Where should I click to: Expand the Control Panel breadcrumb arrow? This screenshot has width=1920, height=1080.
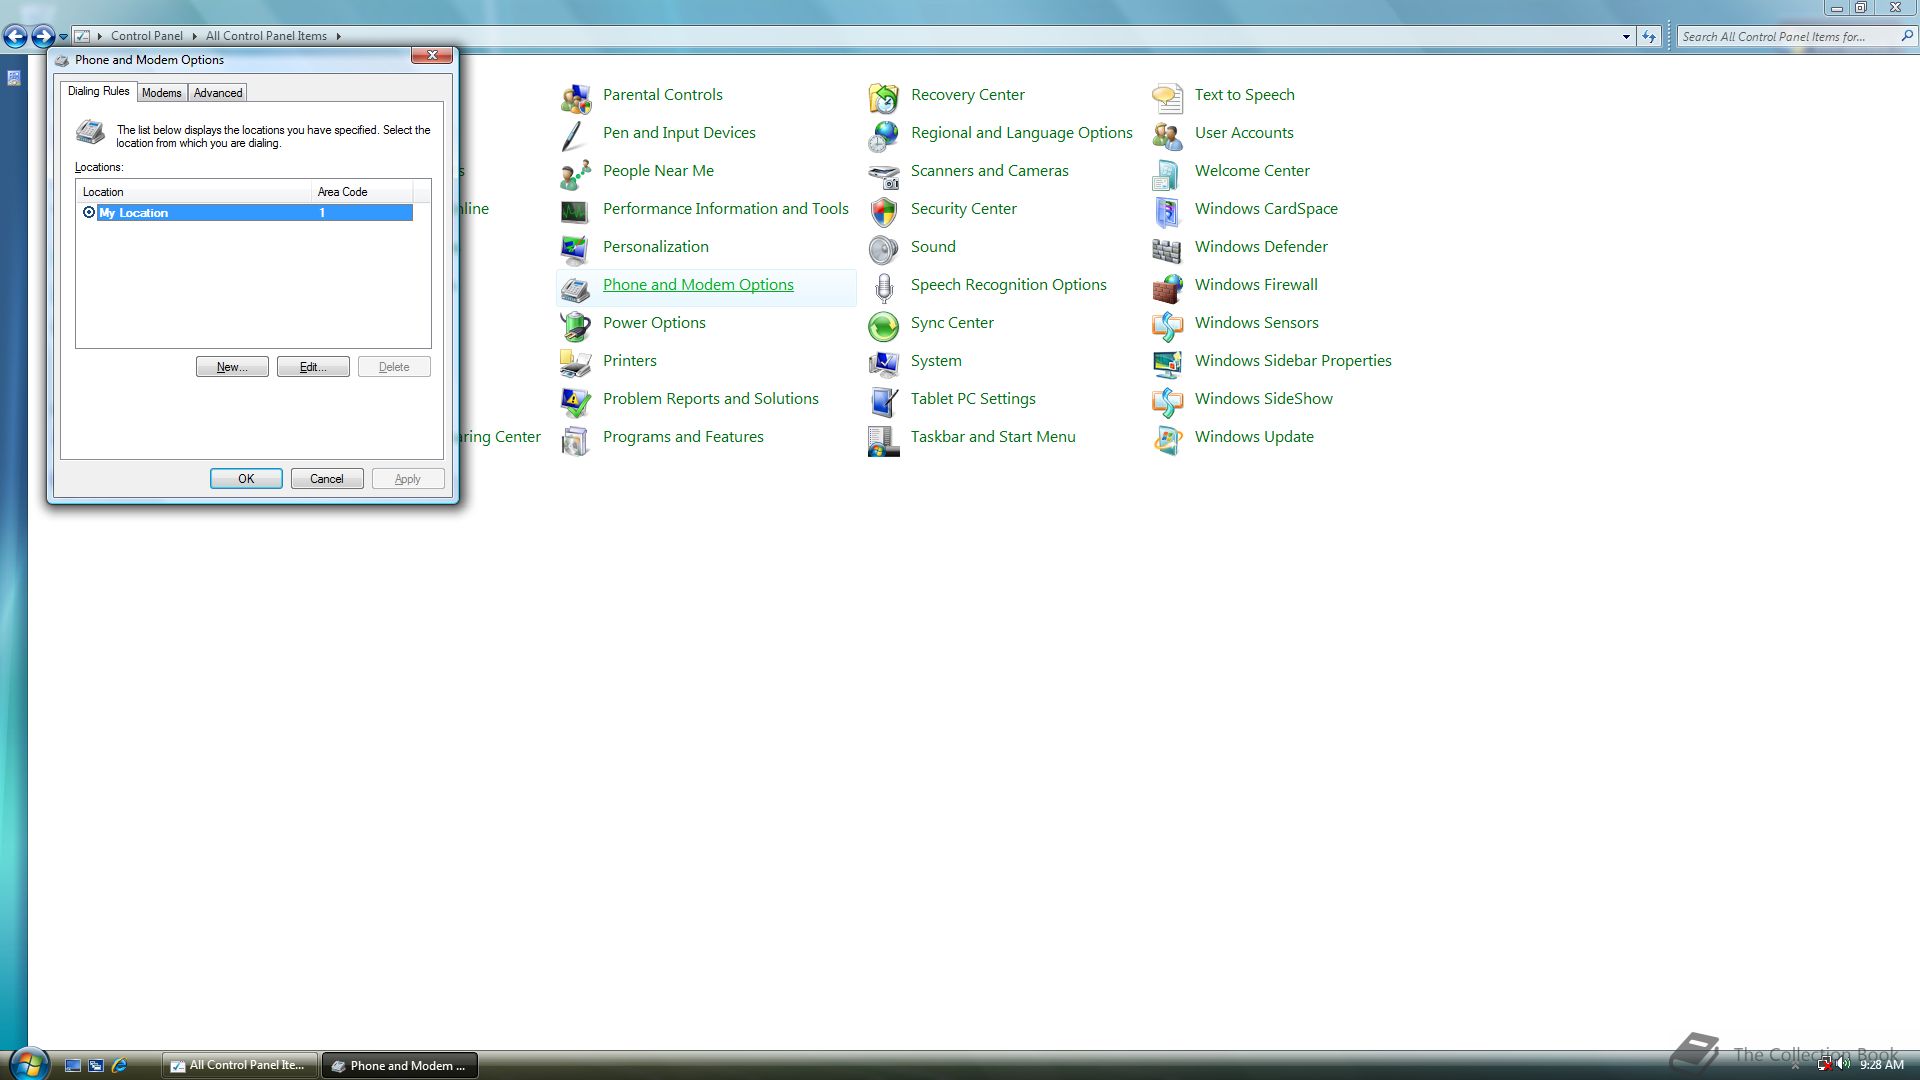pos(195,36)
